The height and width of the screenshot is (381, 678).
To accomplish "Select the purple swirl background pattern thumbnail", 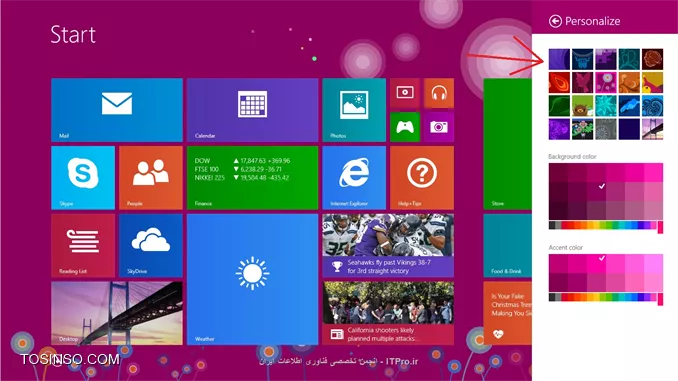I will point(559,59).
